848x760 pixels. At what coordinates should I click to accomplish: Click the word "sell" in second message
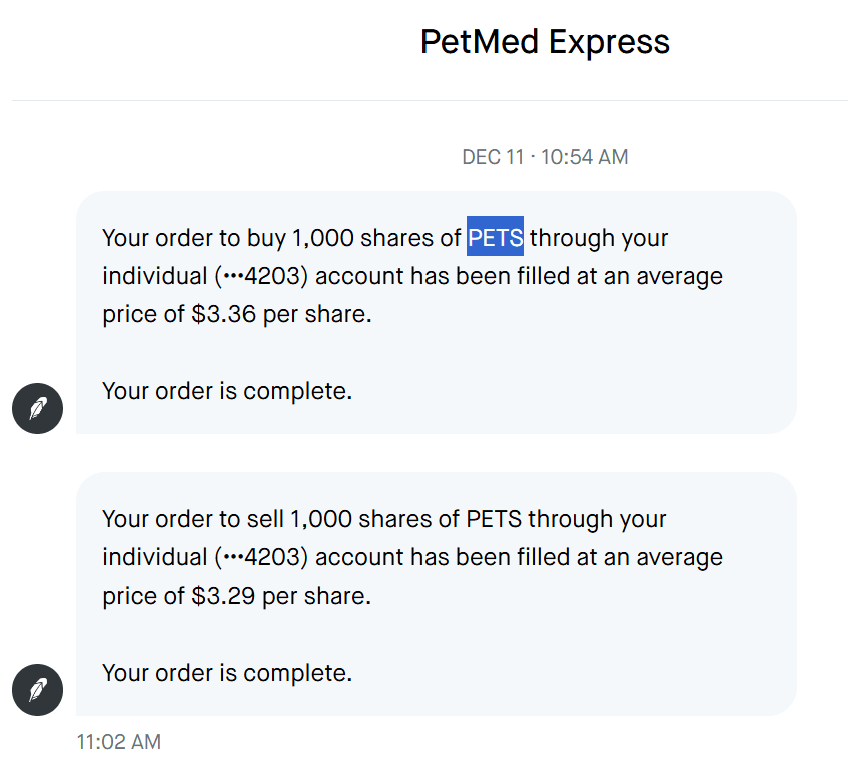pos(265,520)
